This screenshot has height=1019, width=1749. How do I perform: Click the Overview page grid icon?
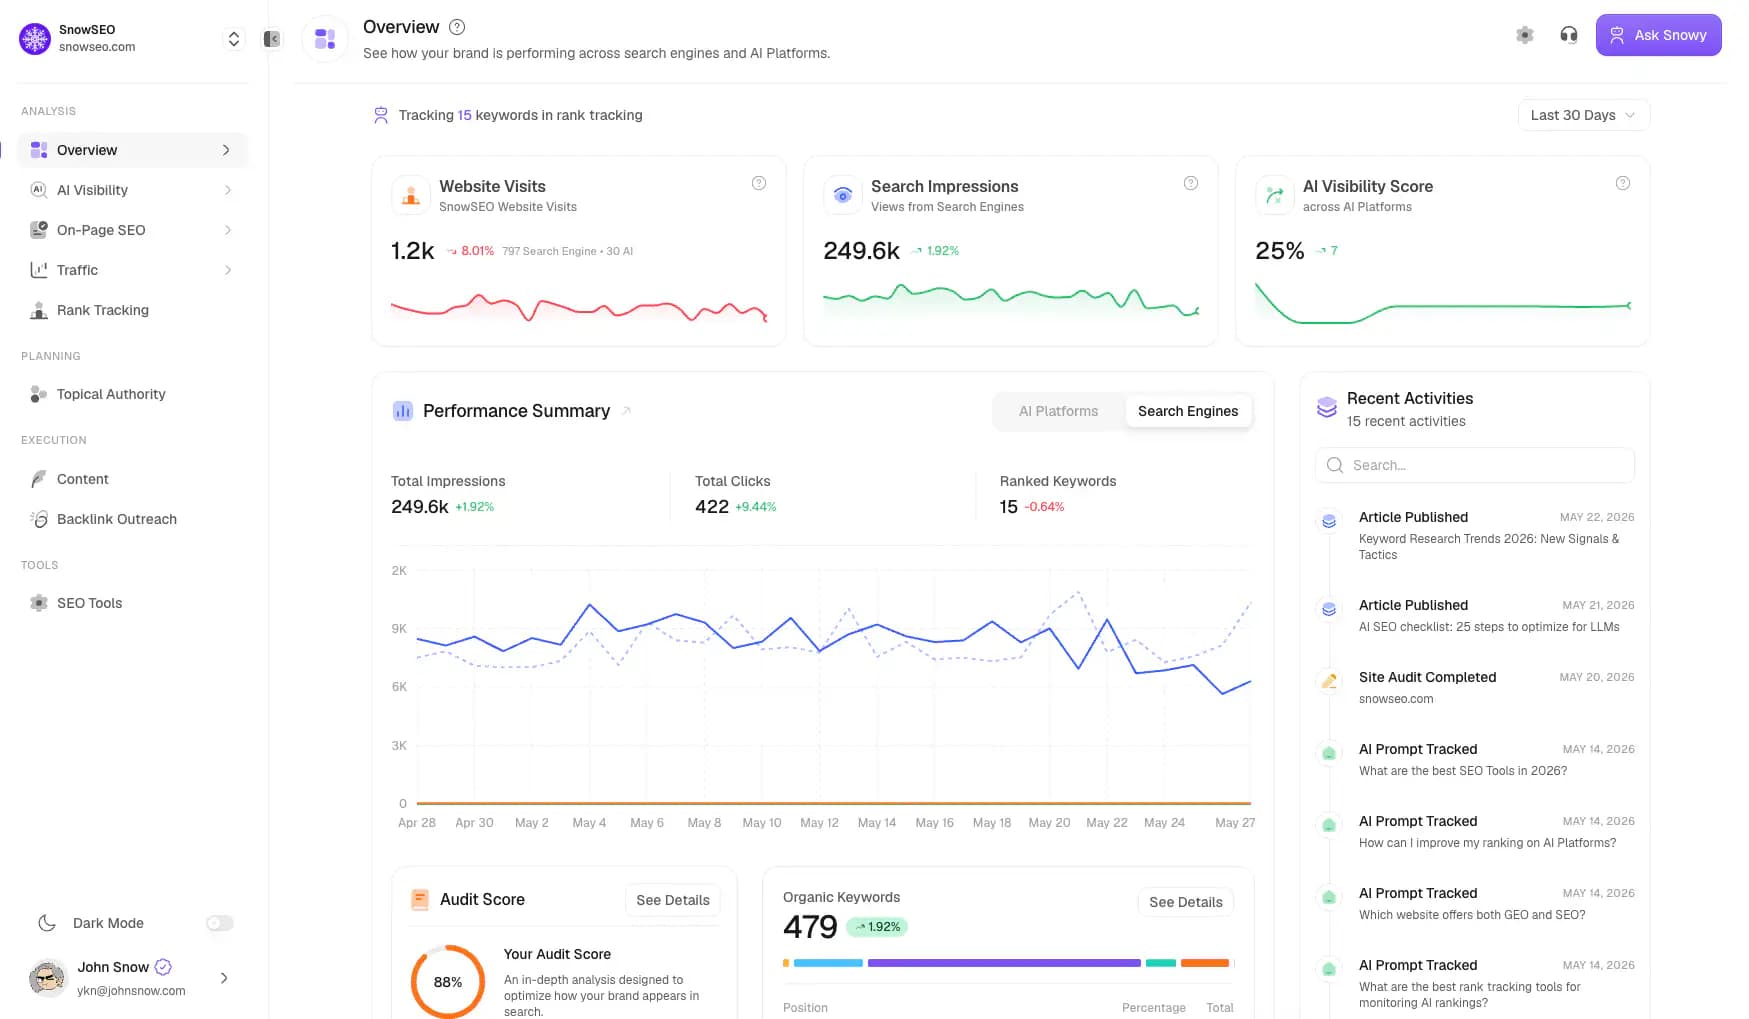coord(325,39)
